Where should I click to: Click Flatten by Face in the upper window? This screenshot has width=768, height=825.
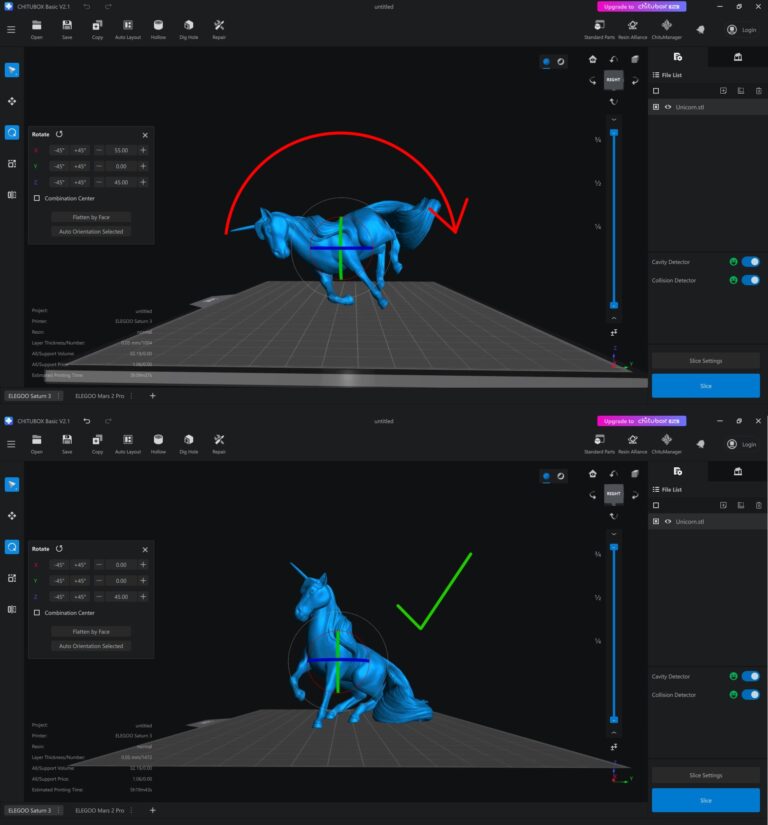pyautogui.click(x=91, y=216)
